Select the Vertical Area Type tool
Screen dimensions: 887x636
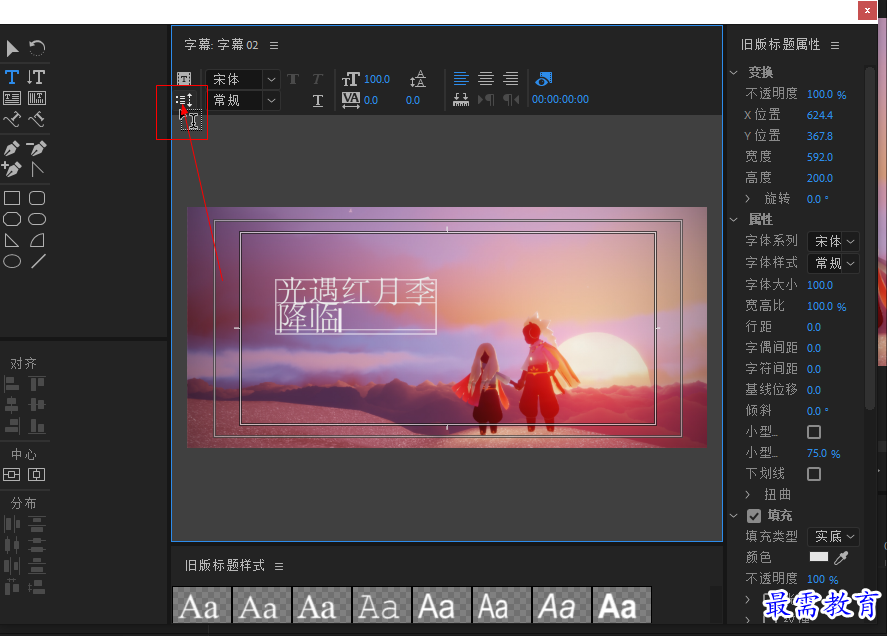click(37, 98)
